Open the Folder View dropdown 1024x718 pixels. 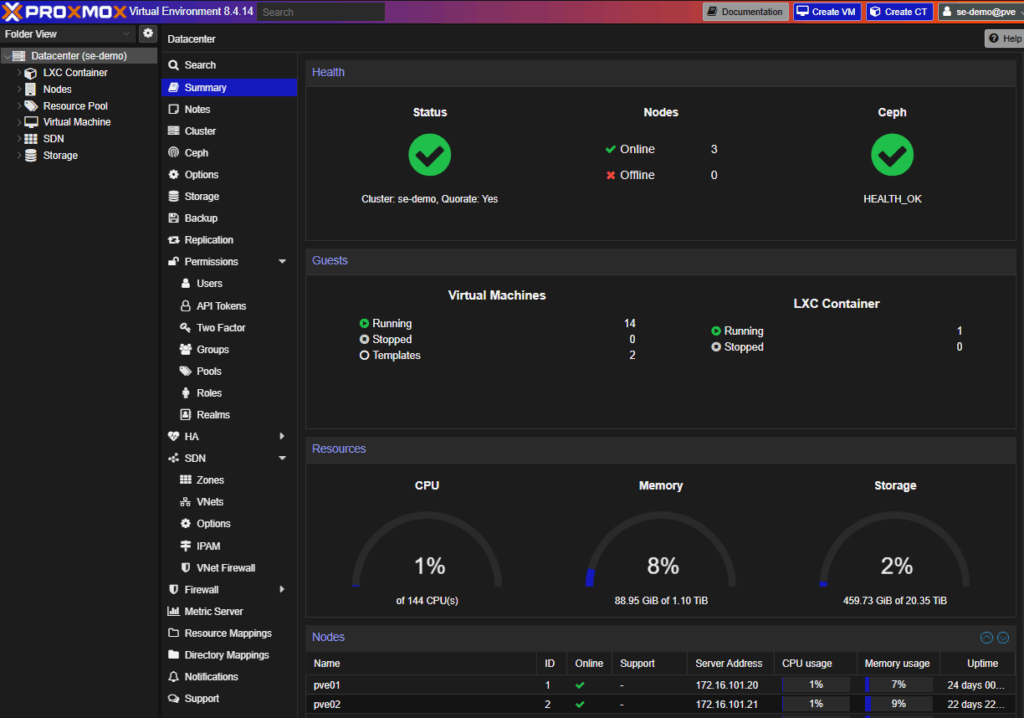click(65, 33)
